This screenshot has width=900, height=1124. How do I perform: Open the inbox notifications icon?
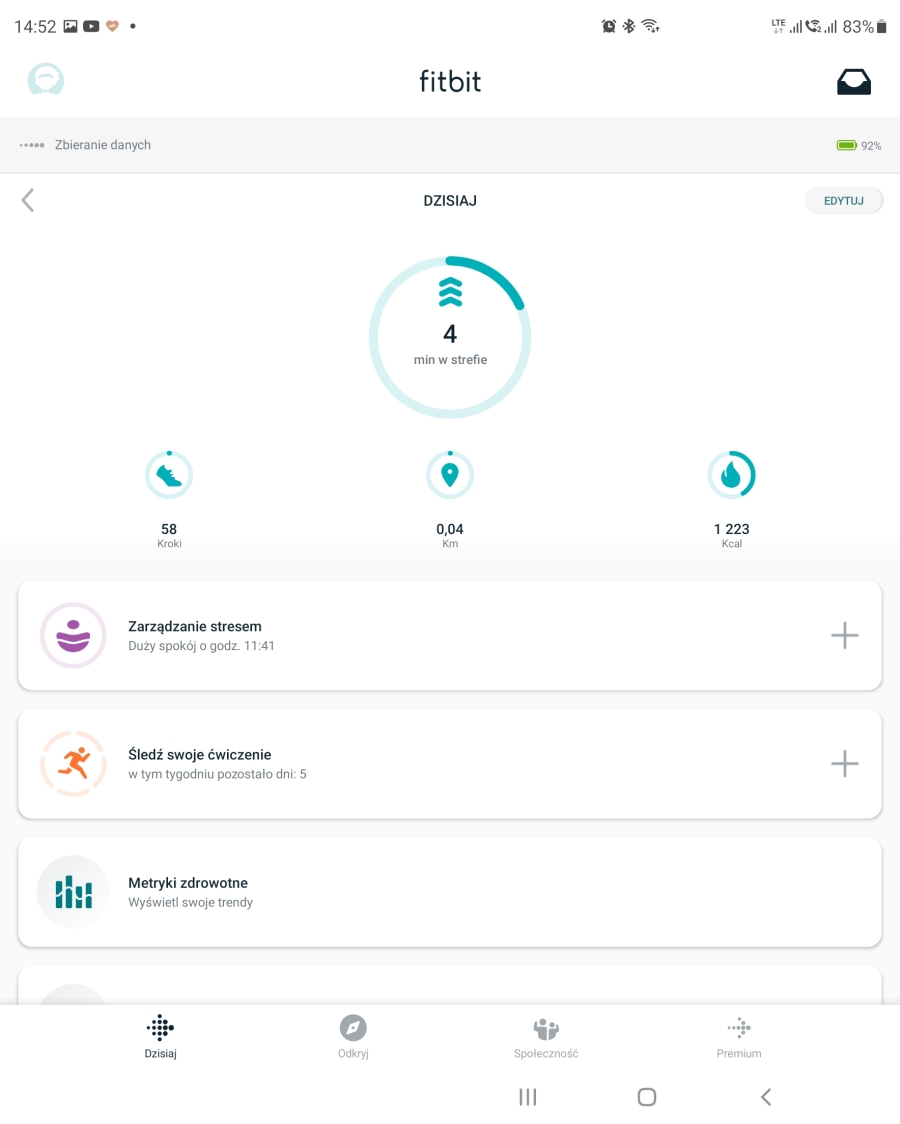[853, 82]
